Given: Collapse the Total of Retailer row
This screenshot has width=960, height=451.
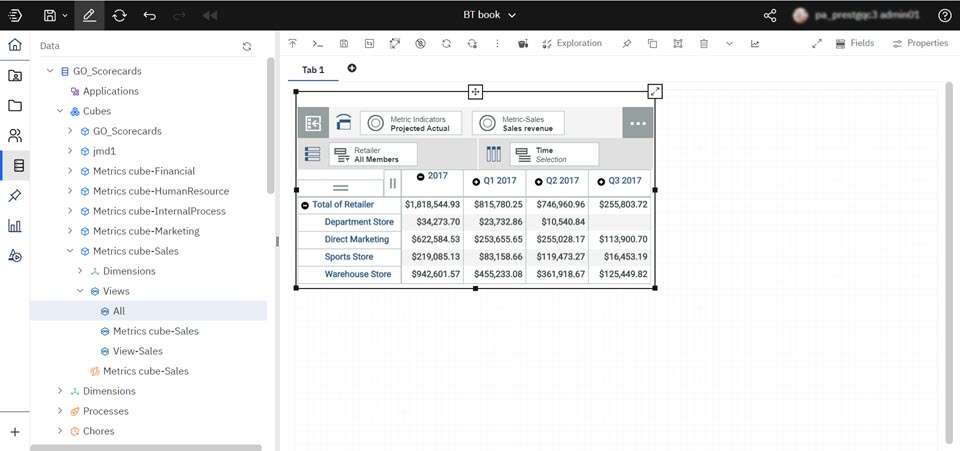Looking at the screenshot, I should (305, 205).
